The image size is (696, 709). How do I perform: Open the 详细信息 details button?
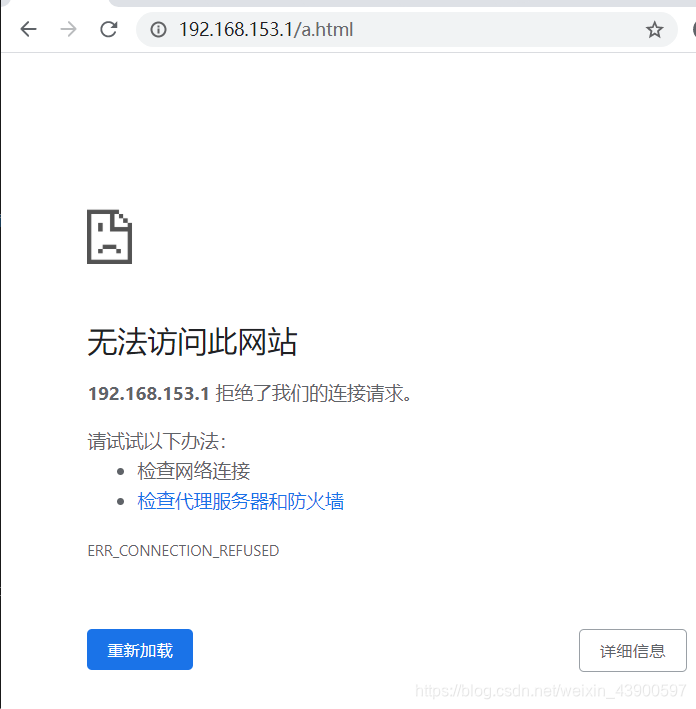pyautogui.click(x=633, y=650)
